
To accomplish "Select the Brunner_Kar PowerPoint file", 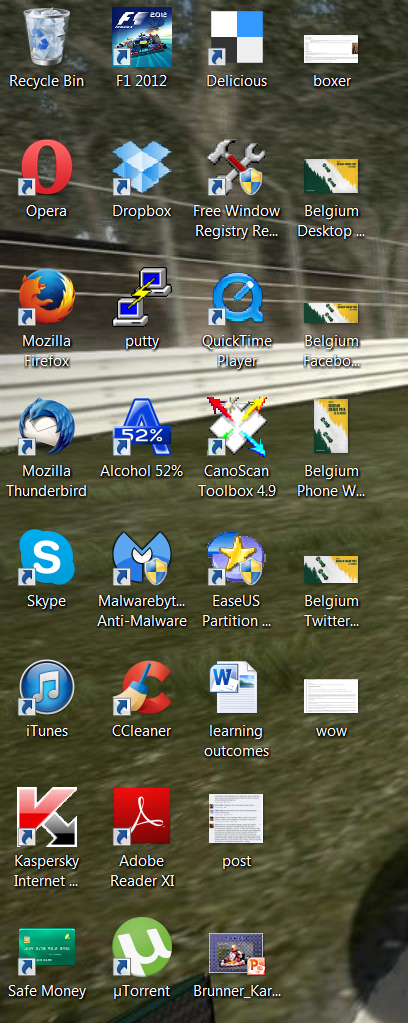I will coord(236,954).
